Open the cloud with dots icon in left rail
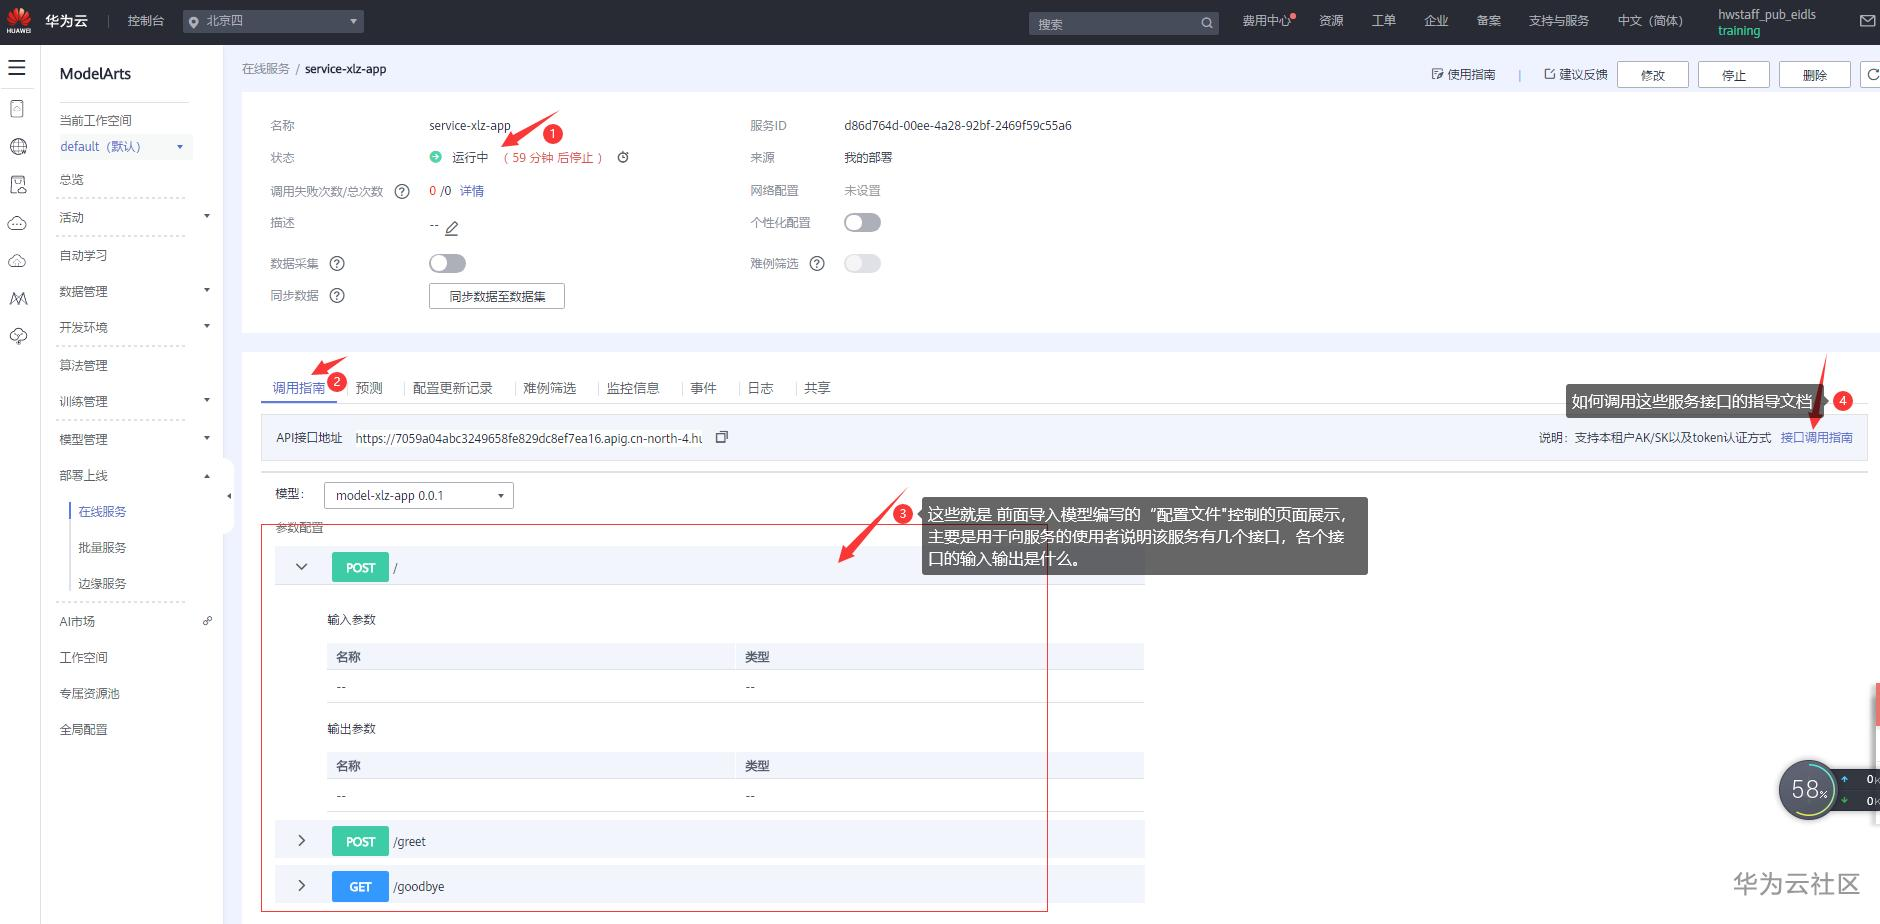Viewport: 1880px width, 924px height. click(18, 223)
